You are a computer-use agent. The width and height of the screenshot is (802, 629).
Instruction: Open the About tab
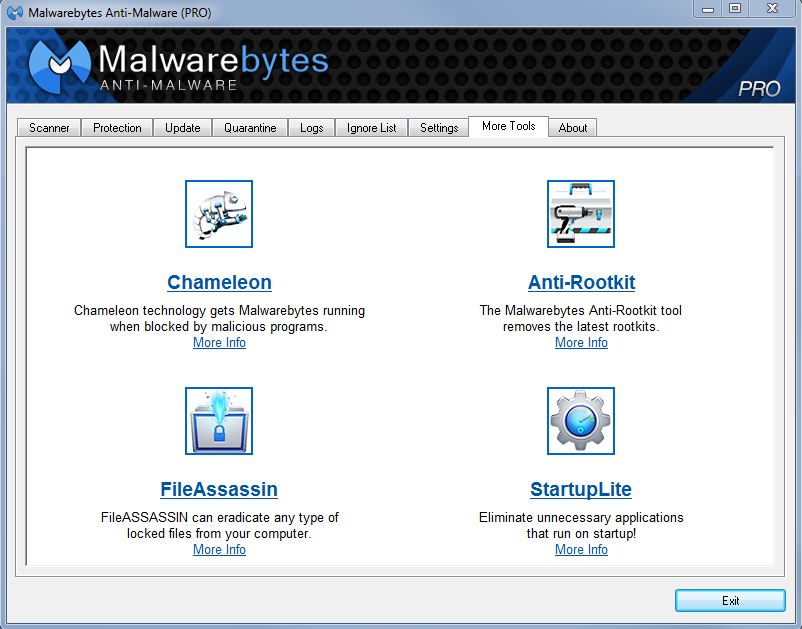[x=573, y=128]
